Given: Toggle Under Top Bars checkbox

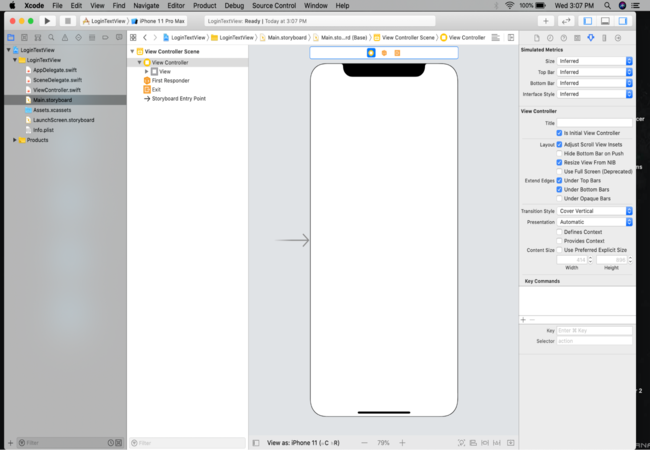Looking at the screenshot, I should click(559, 180).
